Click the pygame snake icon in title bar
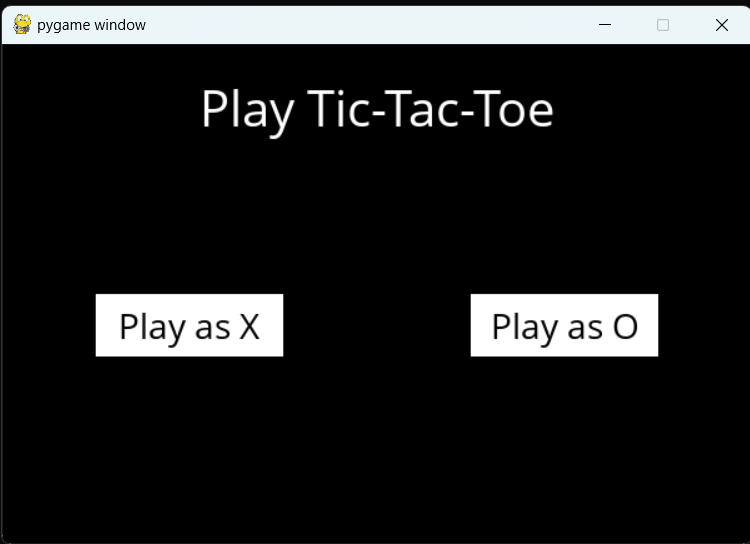 (x=22, y=24)
